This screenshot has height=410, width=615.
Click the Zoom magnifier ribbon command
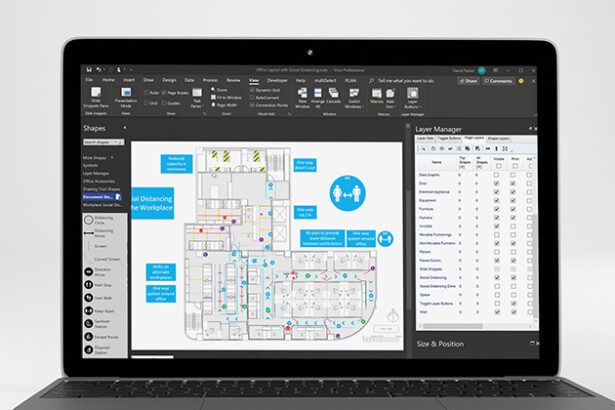pyautogui.click(x=219, y=90)
